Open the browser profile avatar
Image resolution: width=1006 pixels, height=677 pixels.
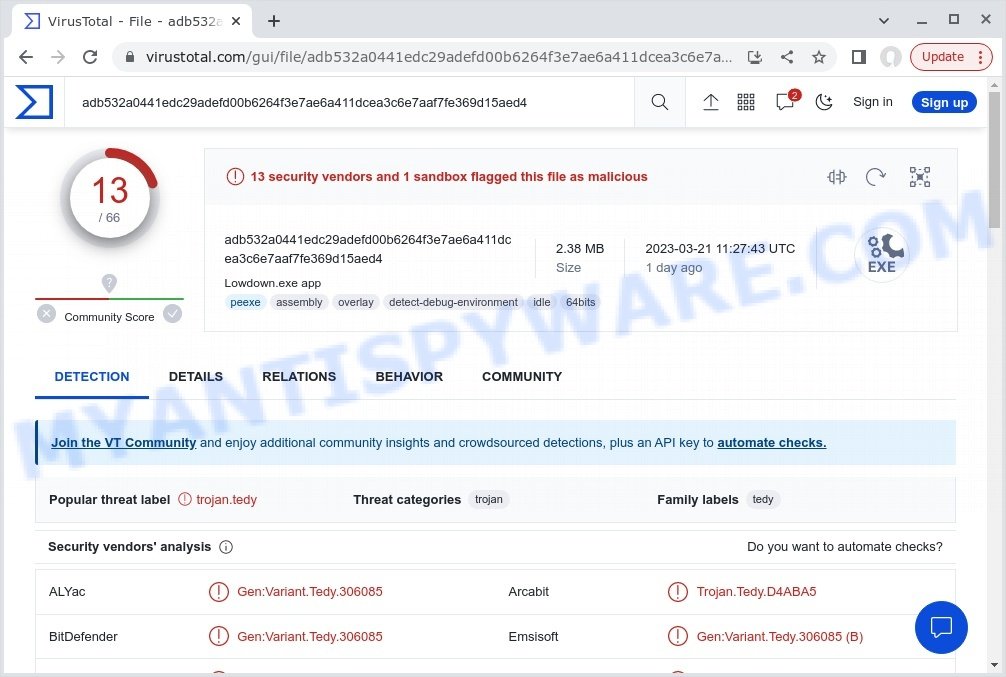[891, 57]
